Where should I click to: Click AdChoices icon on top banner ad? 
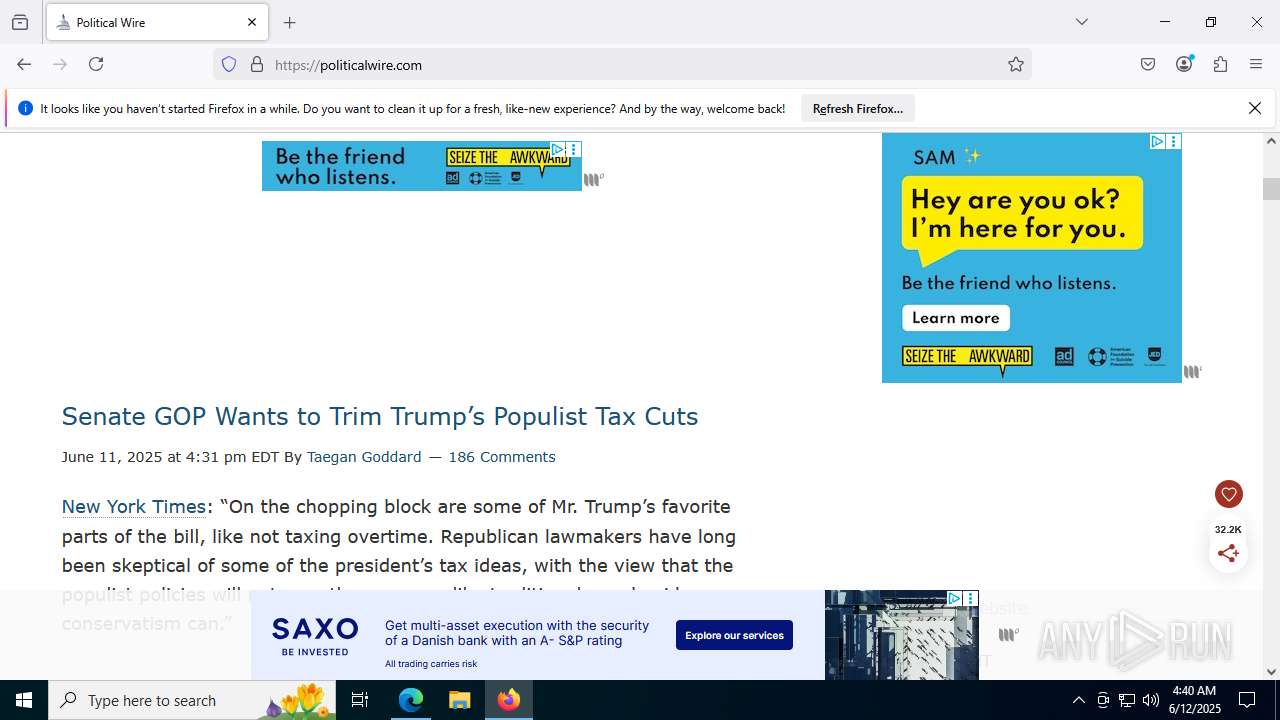pos(559,149)
